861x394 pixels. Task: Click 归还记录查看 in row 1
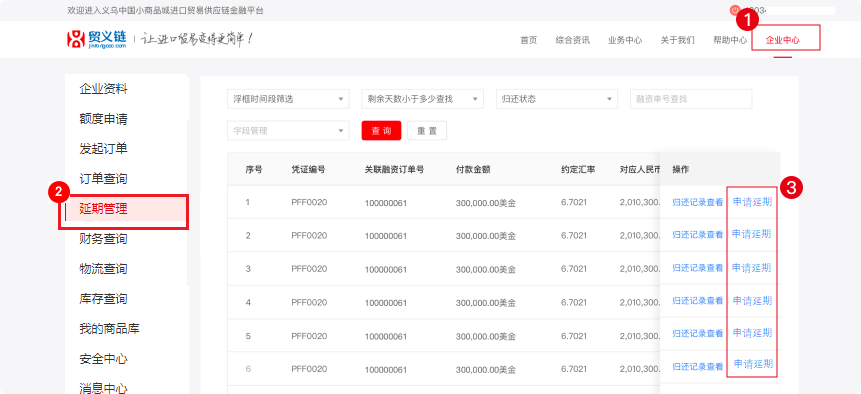pos(697,202)
